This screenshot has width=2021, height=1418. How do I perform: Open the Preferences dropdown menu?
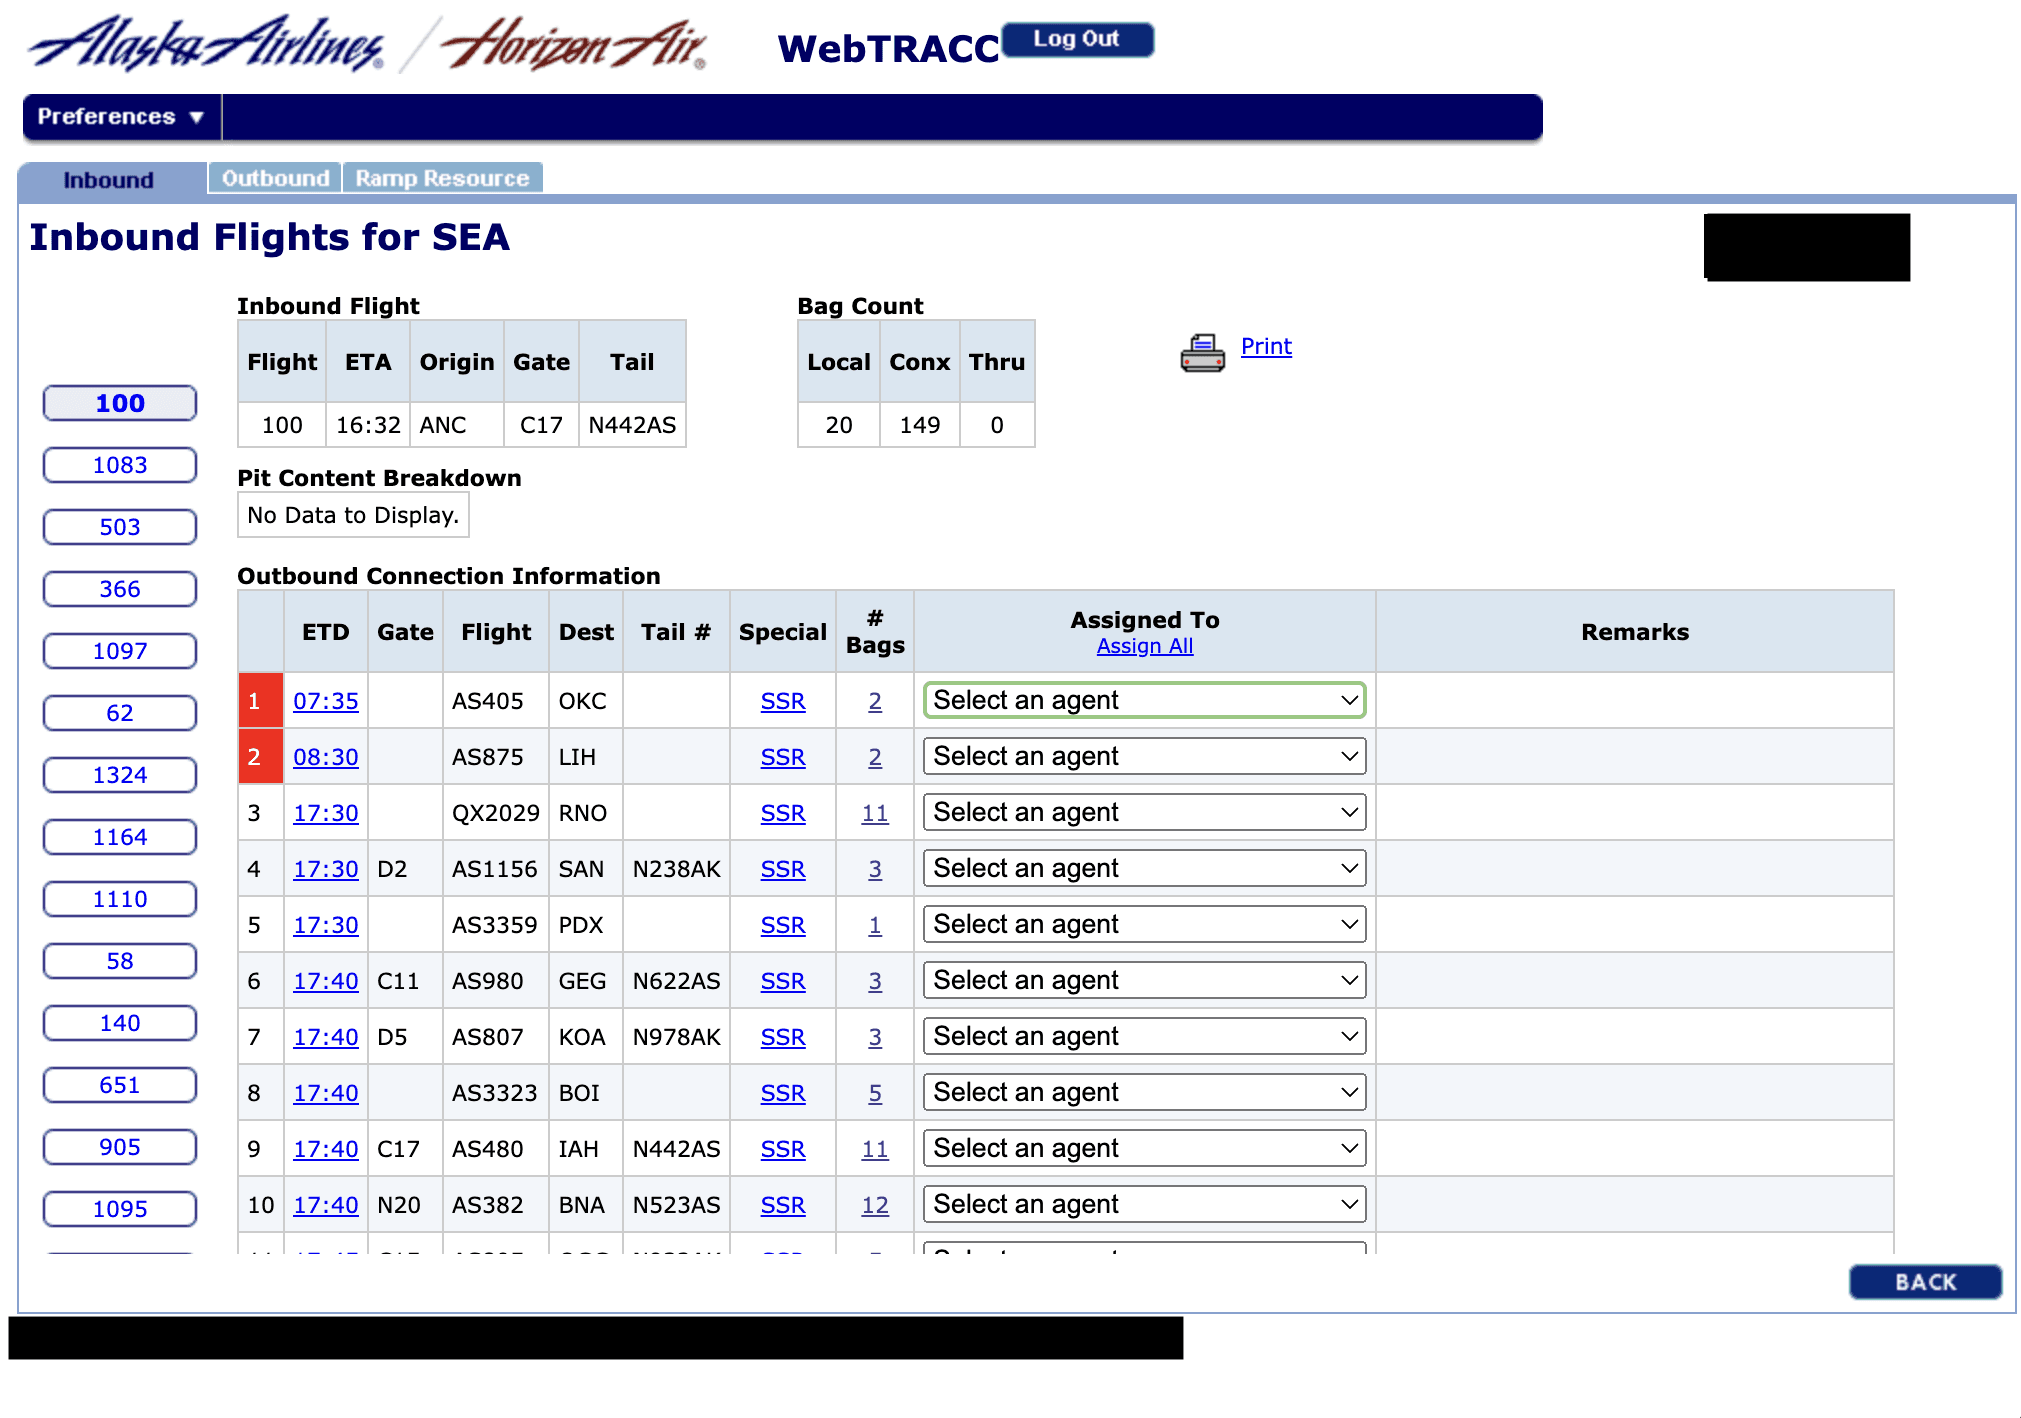coord(121,117)
